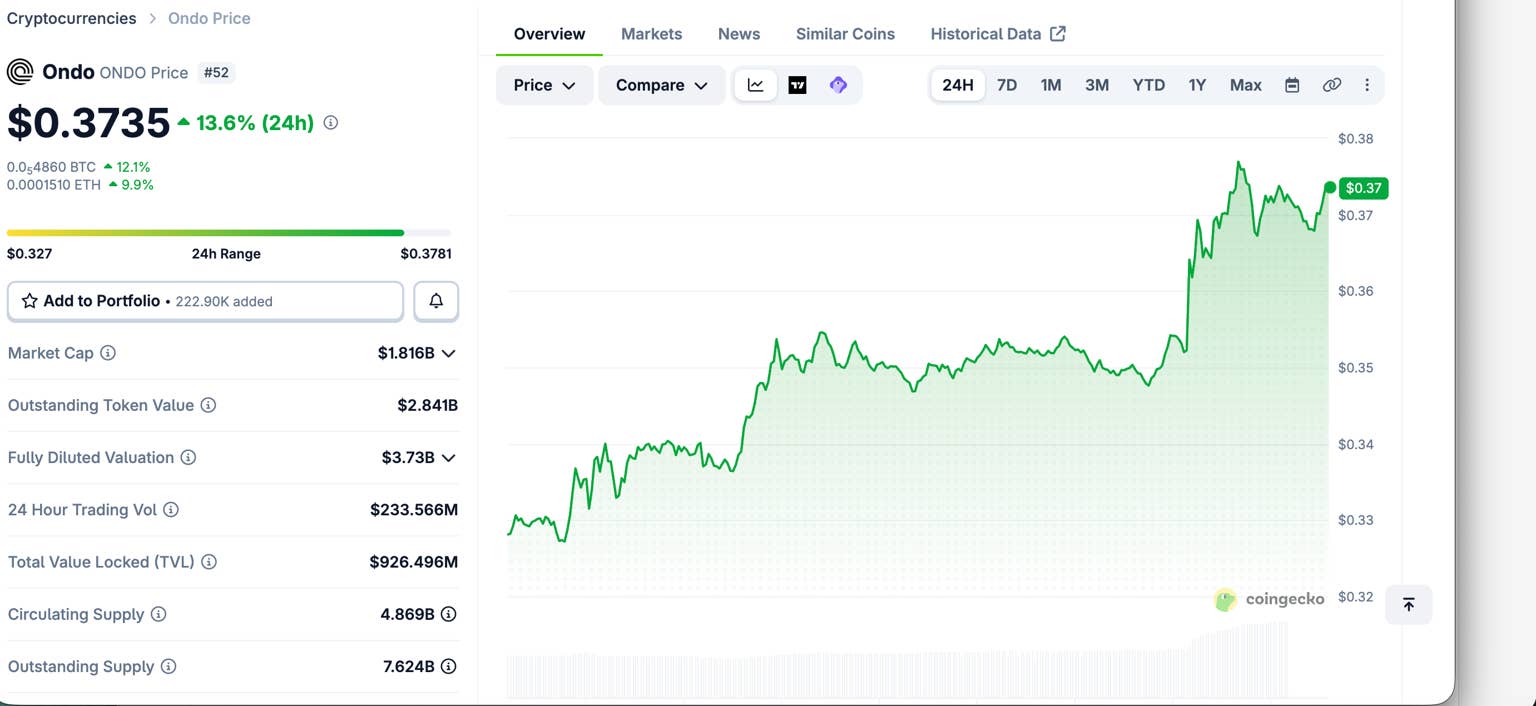Click the green $0.37 price marker
1536x706 pixels.
tap(1363, 188)
